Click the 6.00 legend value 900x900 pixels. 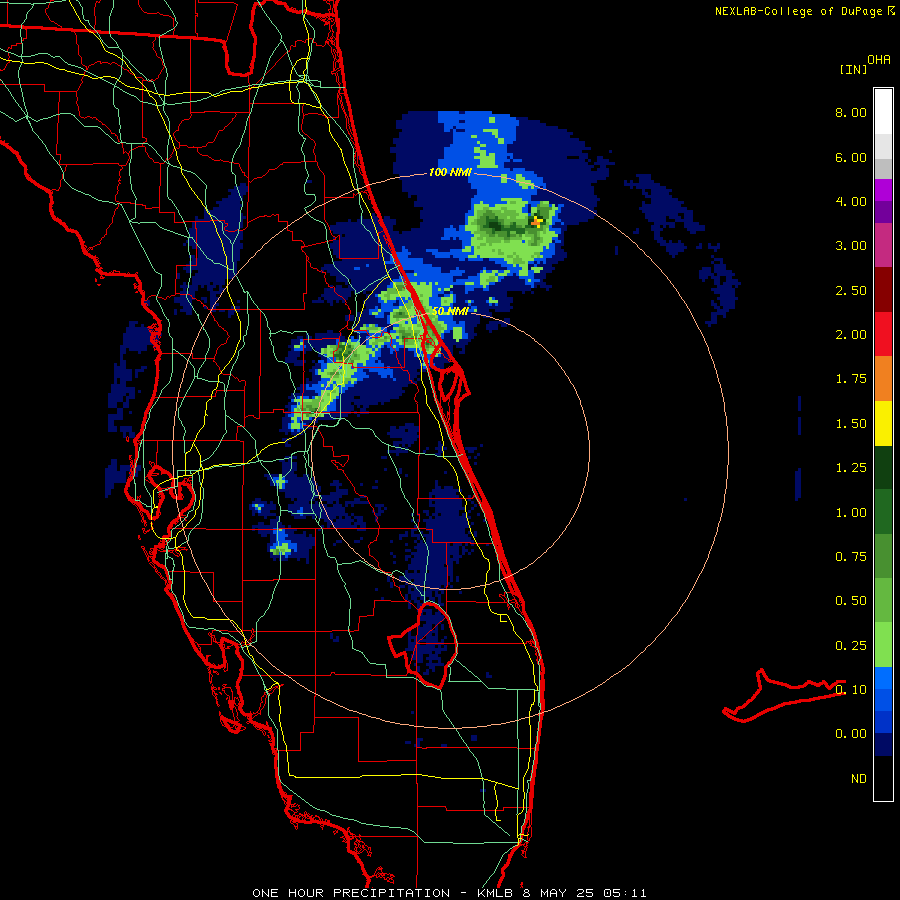851,157
